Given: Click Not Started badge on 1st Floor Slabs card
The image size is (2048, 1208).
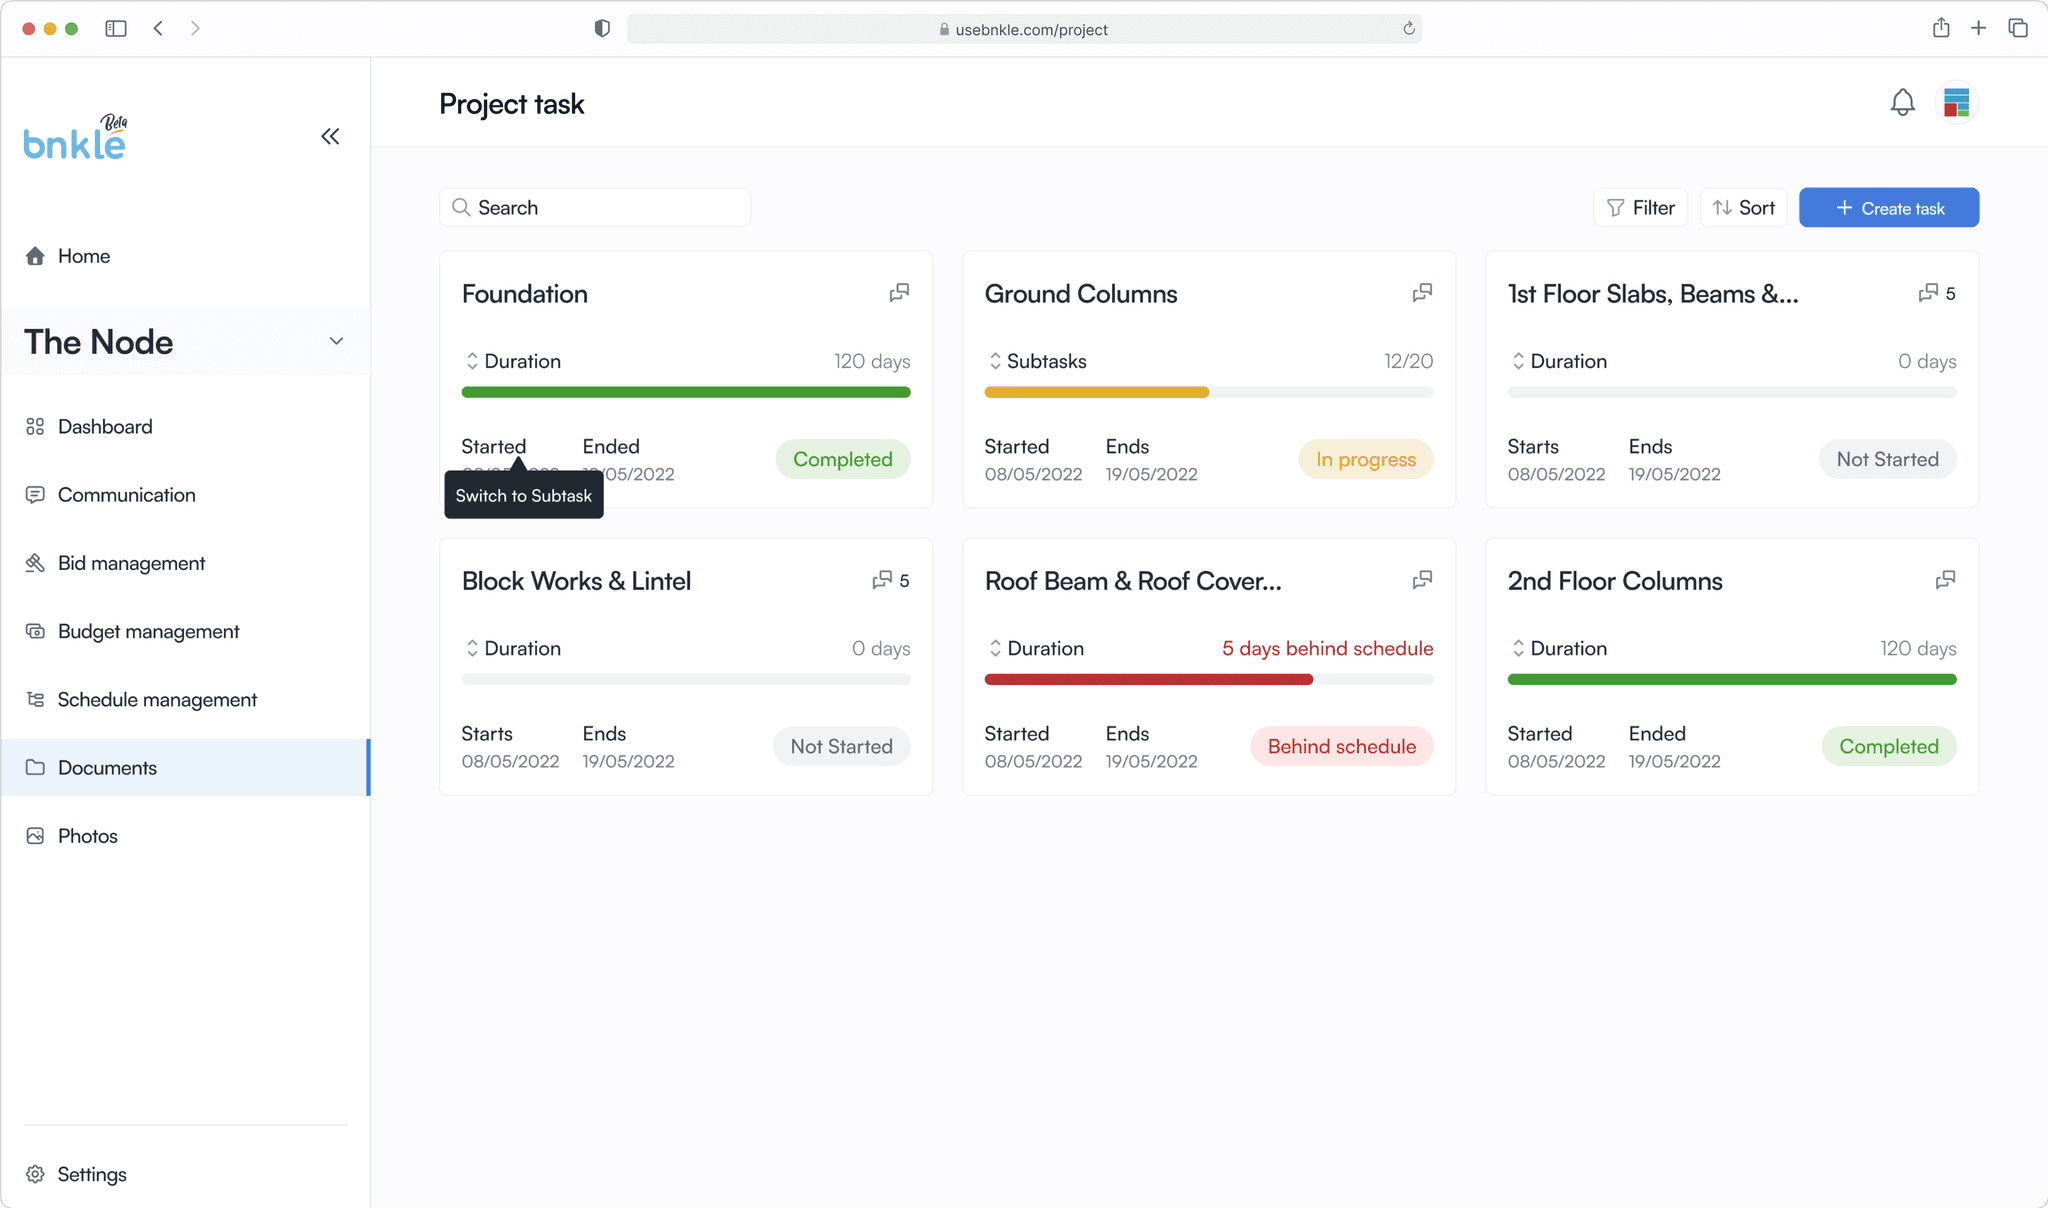Looking at the screenshot, I should (1888, 459).
